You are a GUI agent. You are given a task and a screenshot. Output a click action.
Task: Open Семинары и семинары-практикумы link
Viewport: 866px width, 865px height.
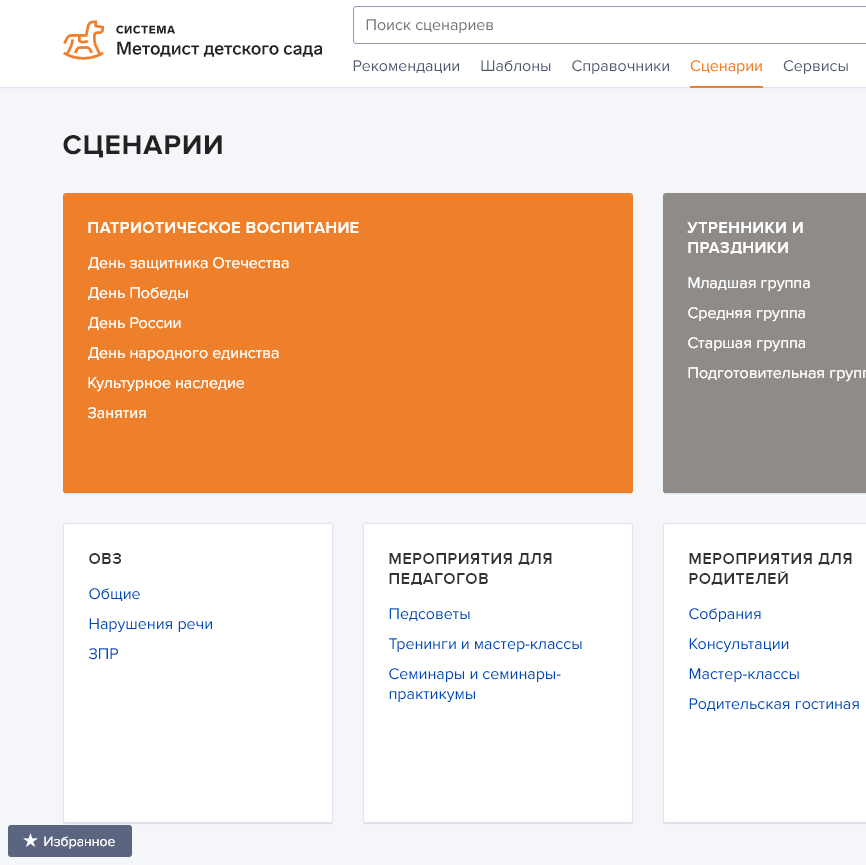click(474, 684)
